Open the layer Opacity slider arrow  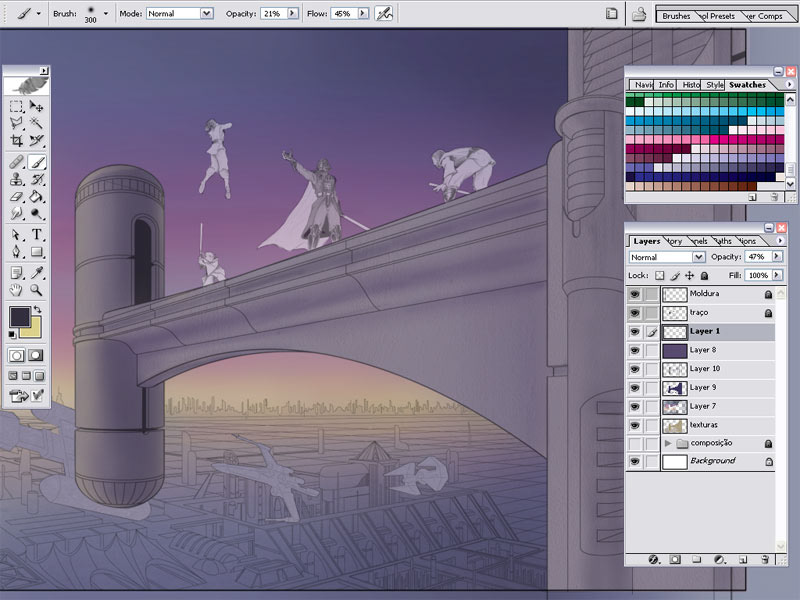[777, 257]
